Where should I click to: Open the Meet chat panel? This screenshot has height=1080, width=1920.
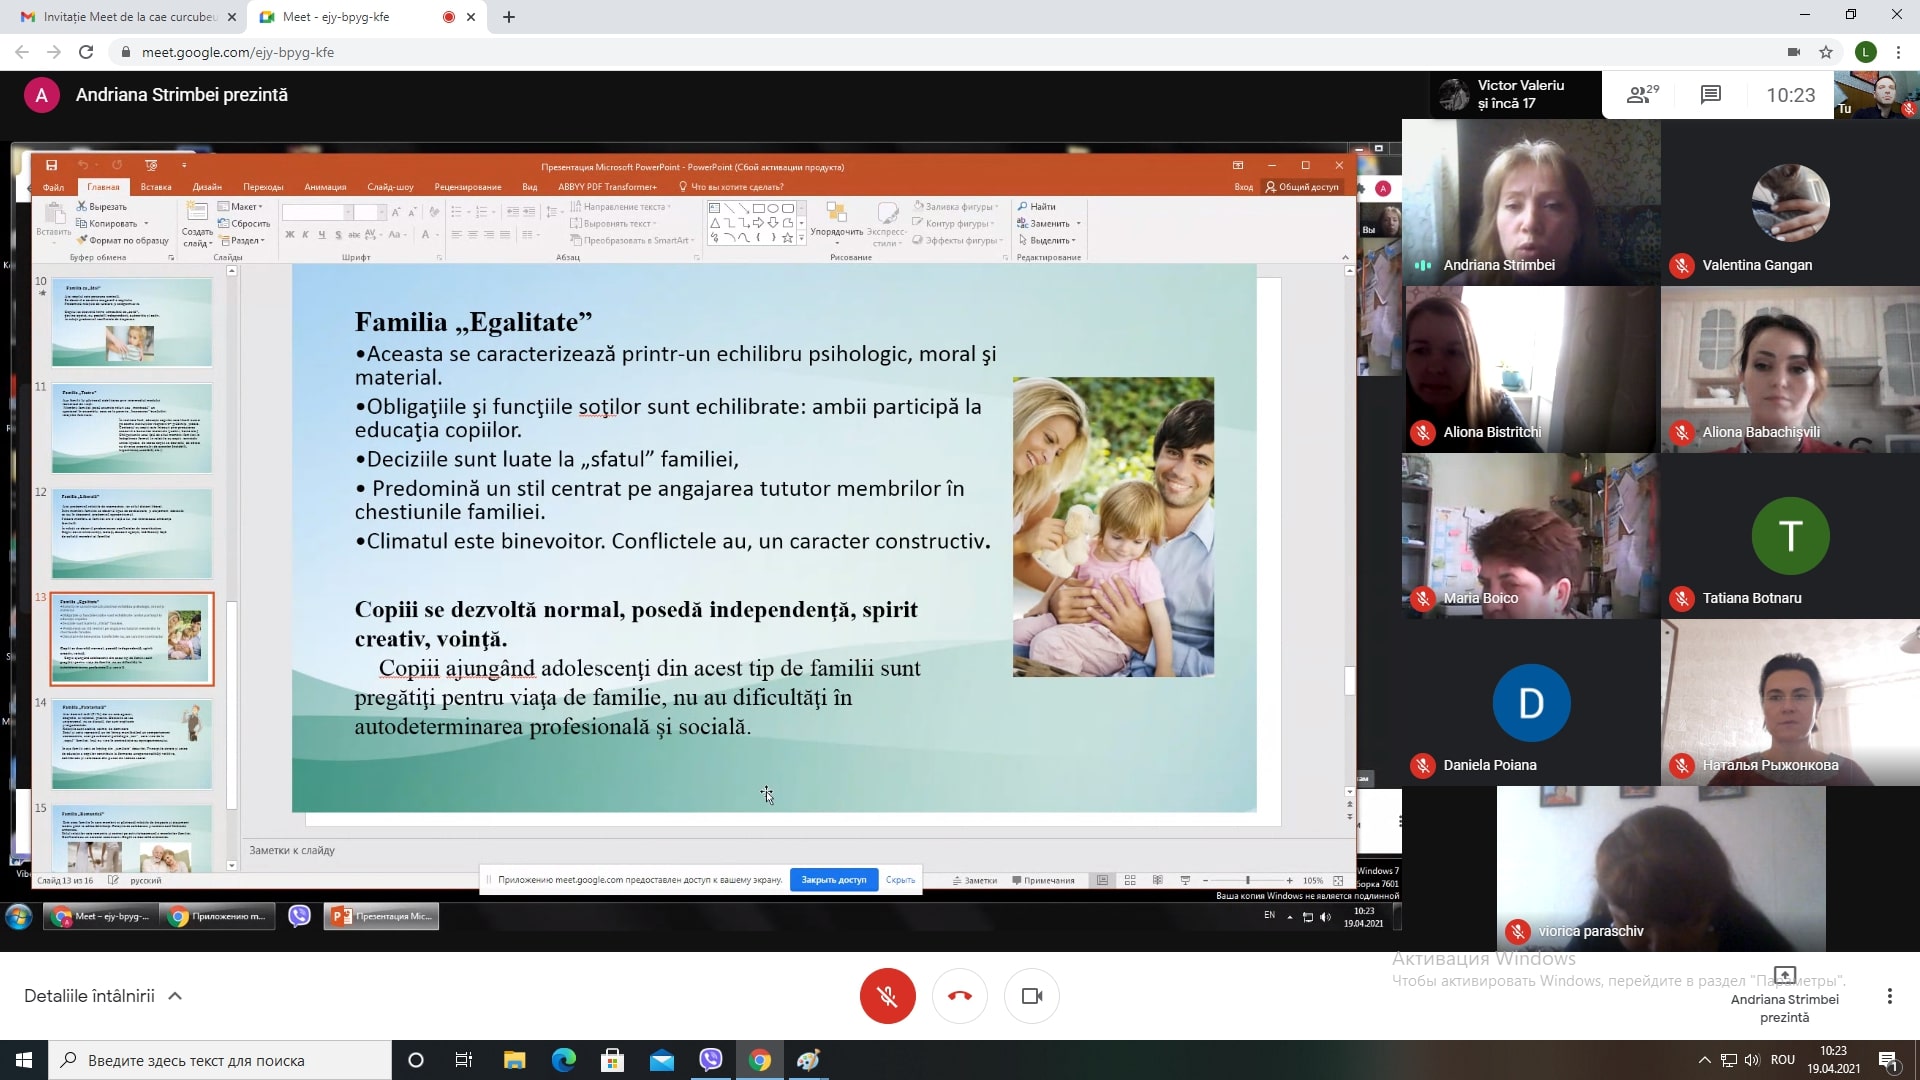point(1710,95)
